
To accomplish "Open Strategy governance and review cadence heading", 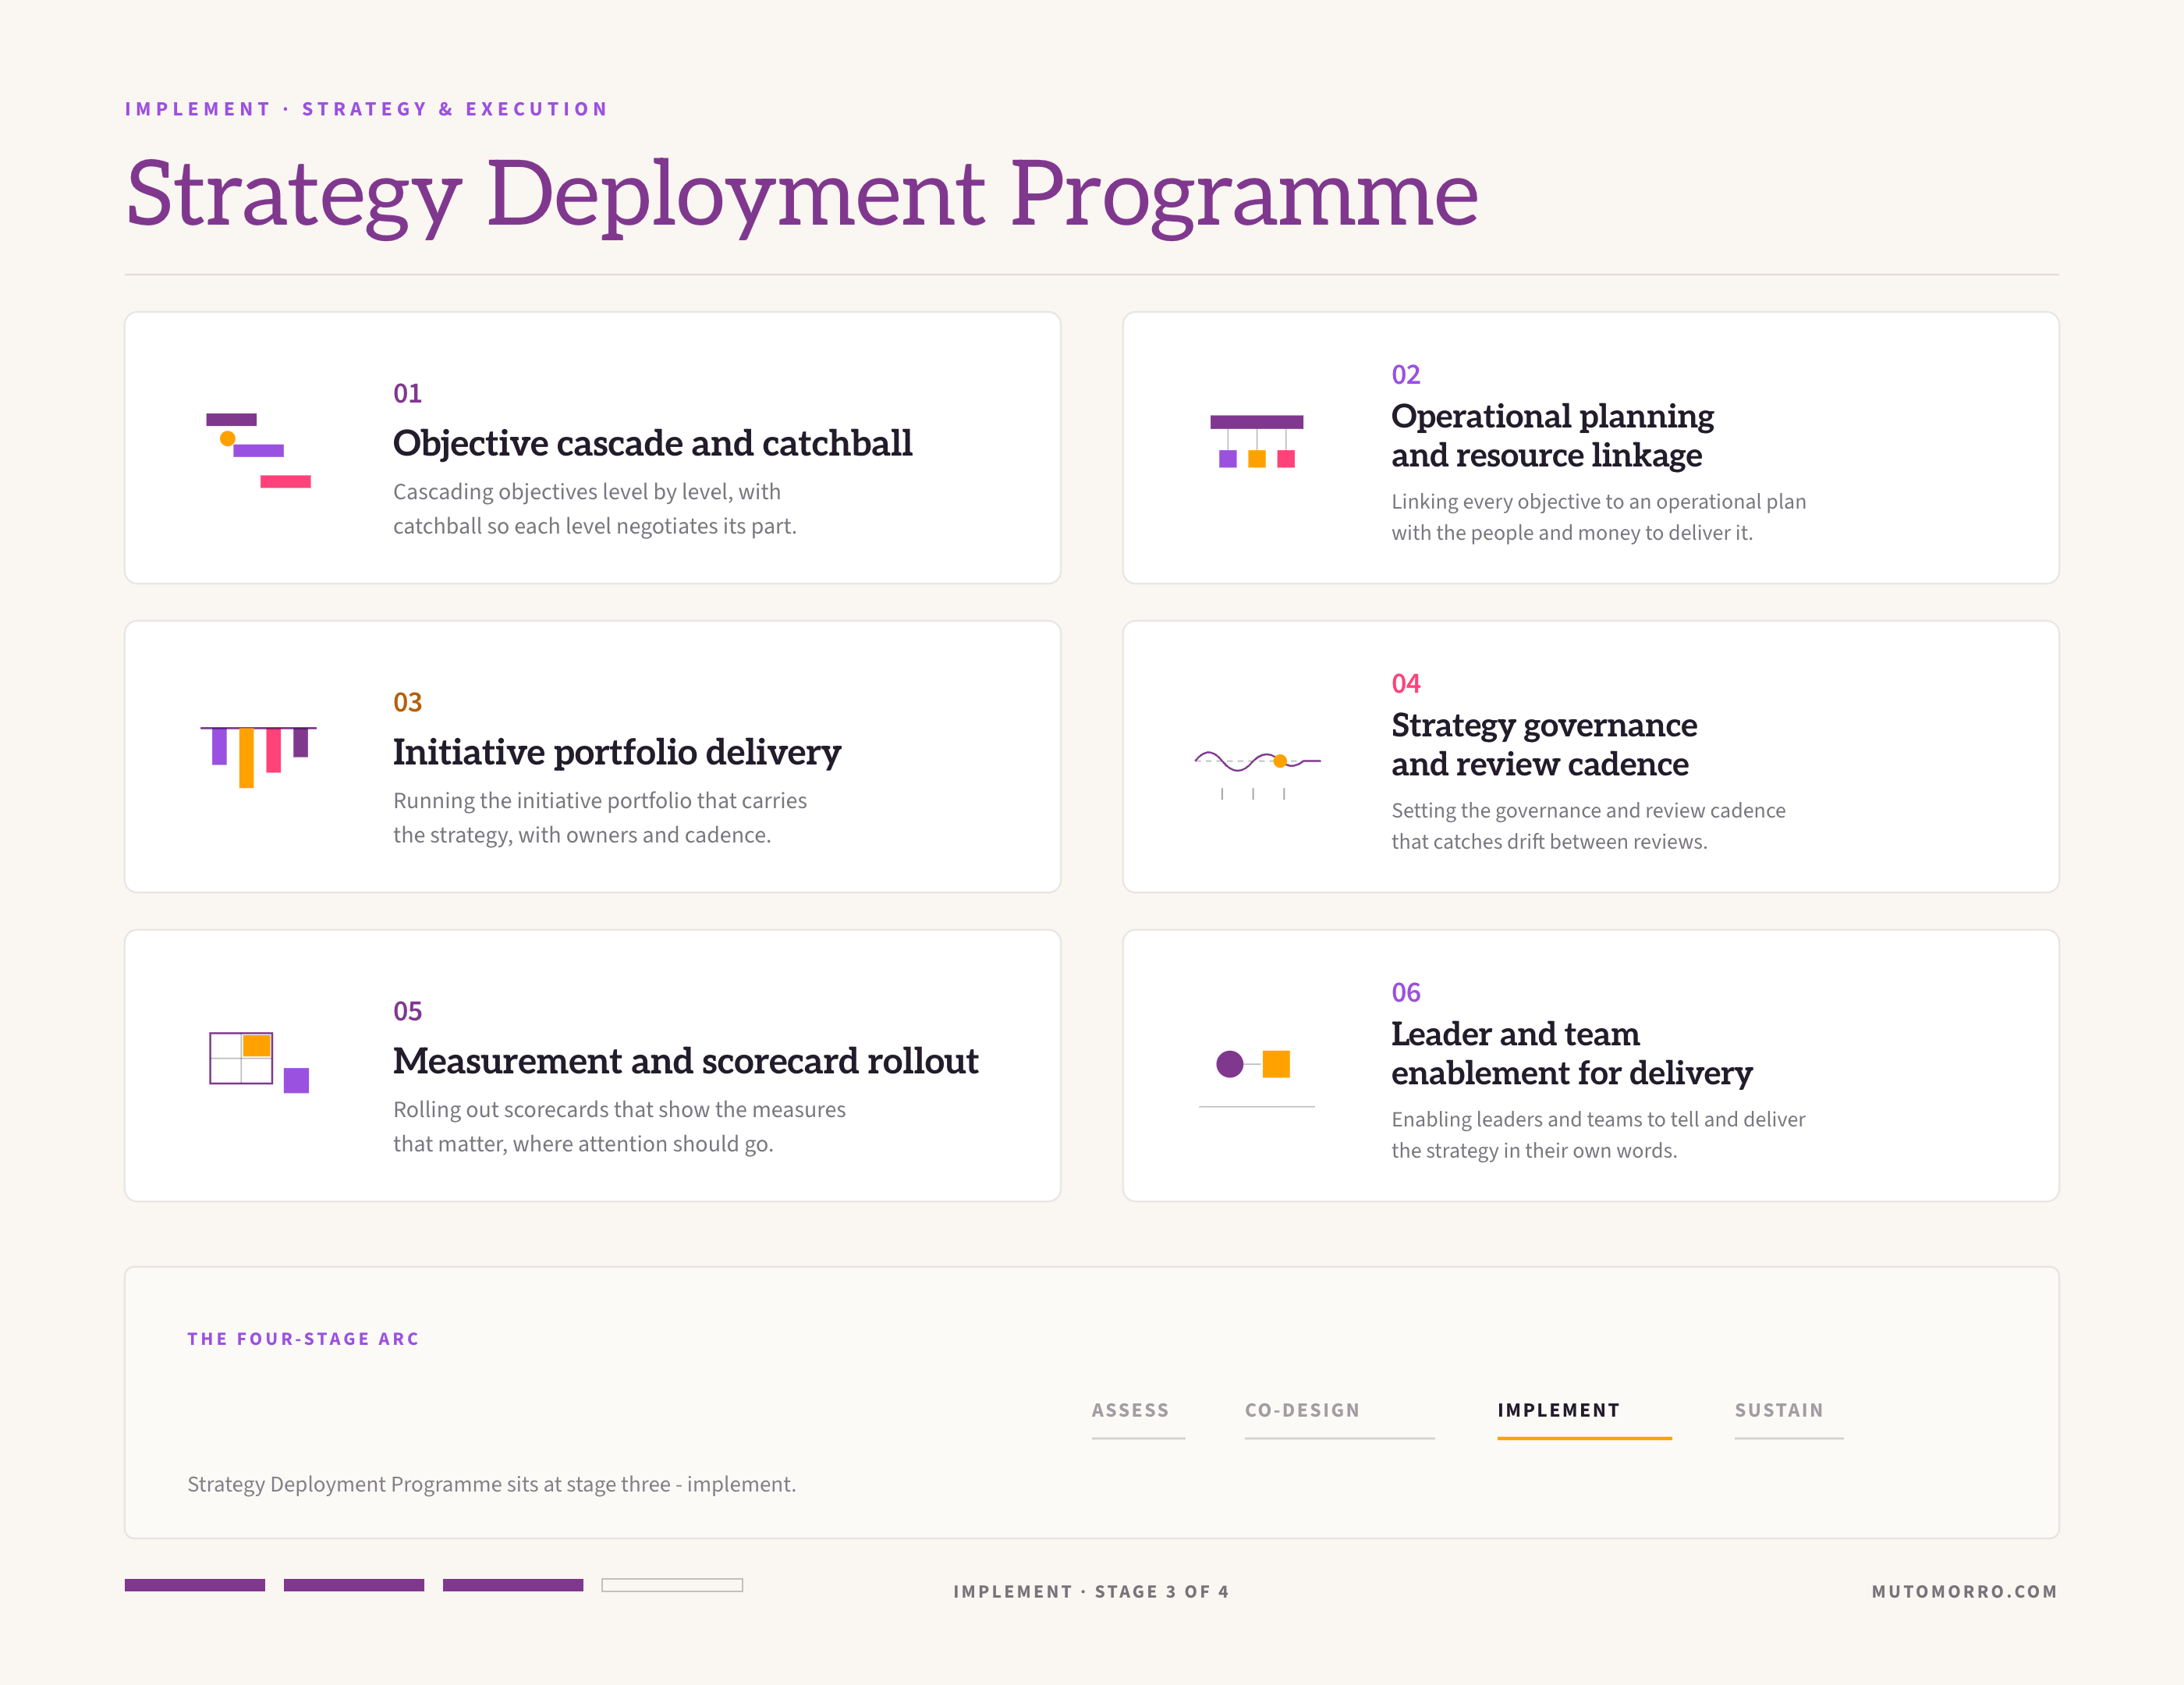I will (1544, 744).
